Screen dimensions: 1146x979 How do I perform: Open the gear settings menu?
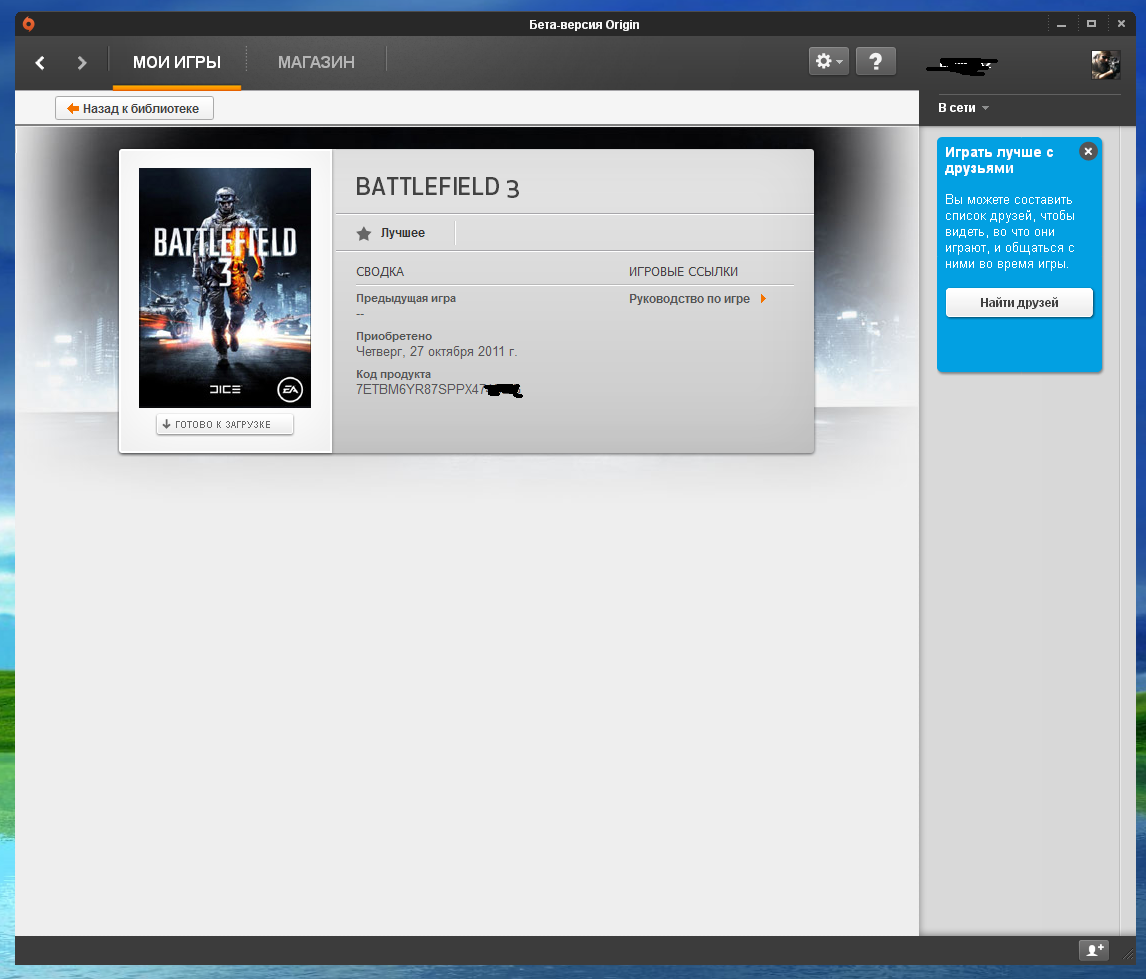828,62
